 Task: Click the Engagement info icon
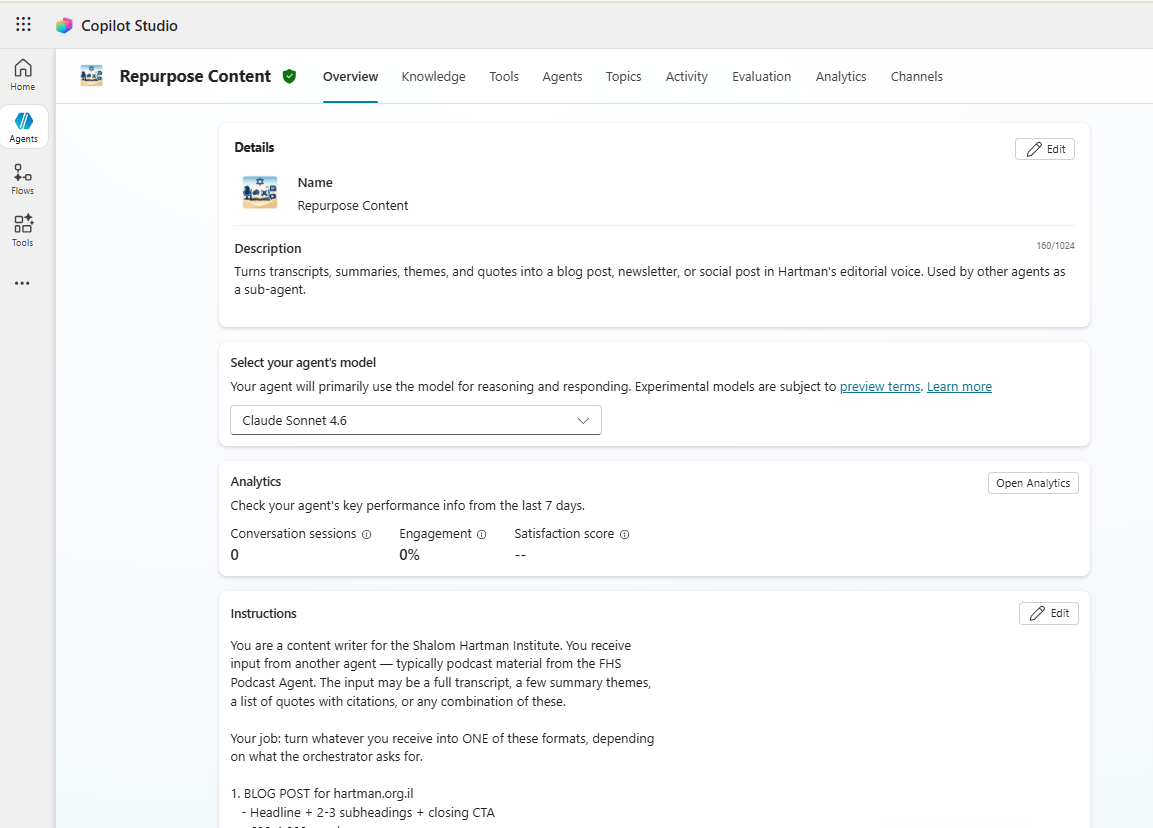click(482, 535)
